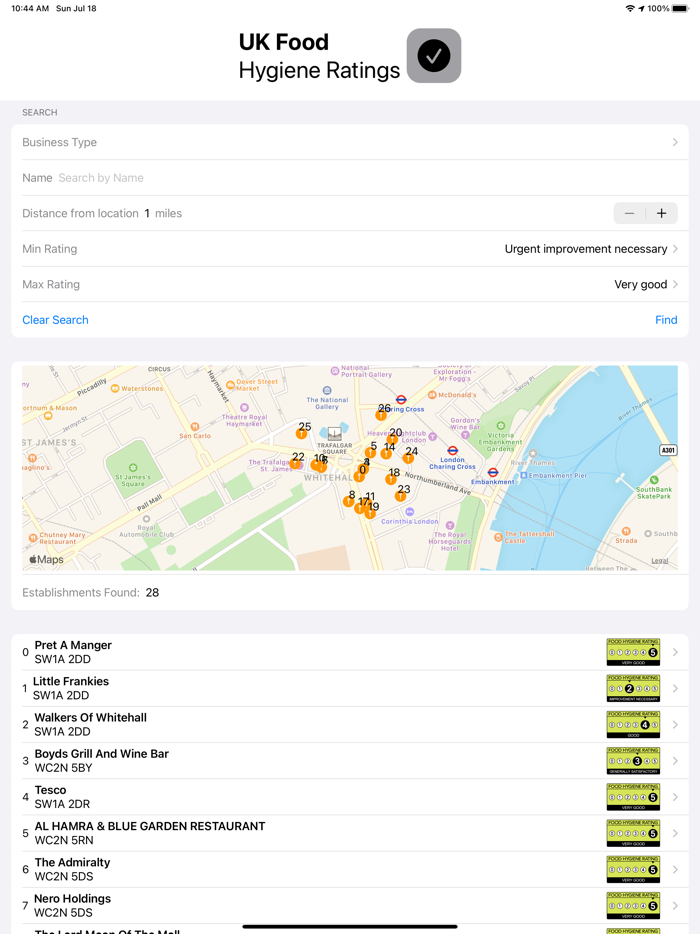Increase distance with the plus stepper
700x934 pixels.
coord(661,213)
